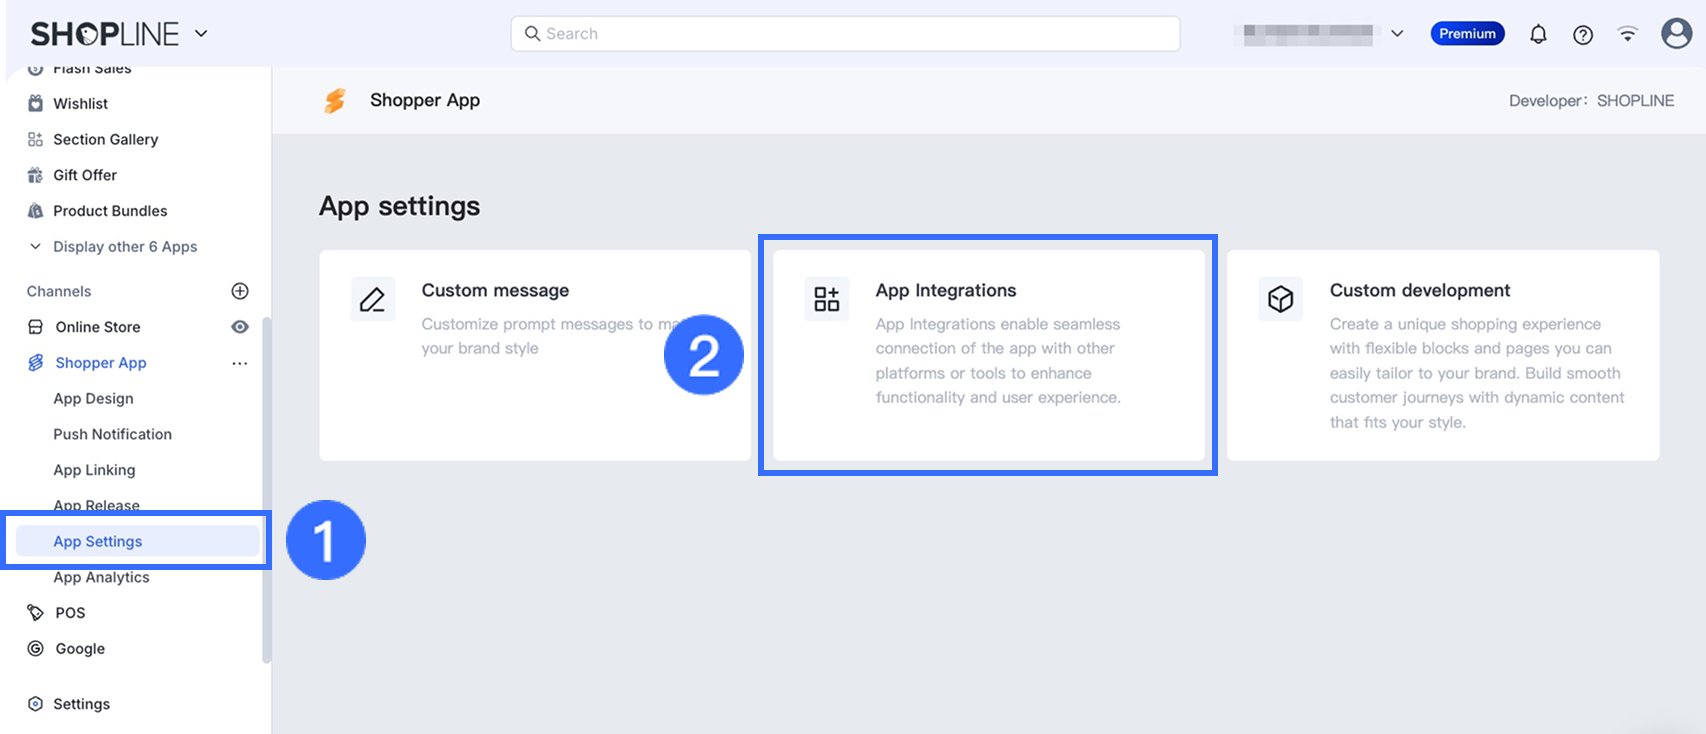Toggle Online Store eye visibility icon
Viewport: 1706px width, 734px height.
point(240,327)
